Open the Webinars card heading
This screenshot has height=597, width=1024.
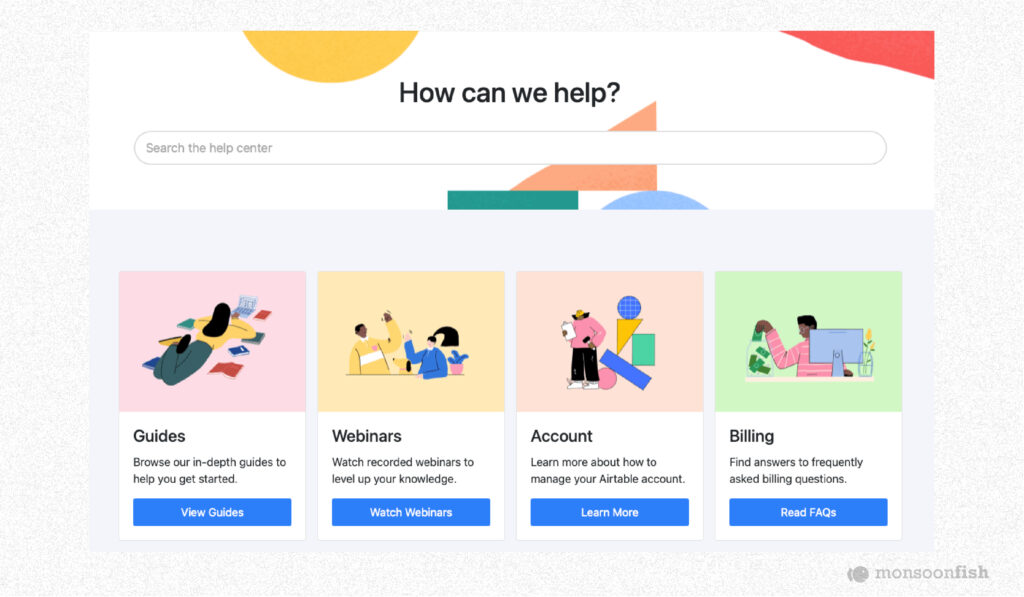366,436
